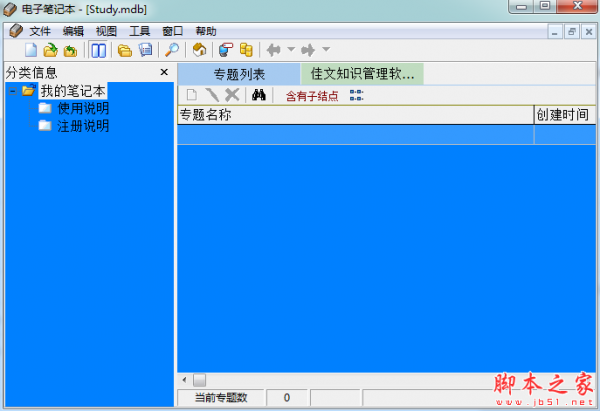The width and height of the screenshot is (600, 411).
Task: Open the 编辑 menu
Action: coord(73,31)
